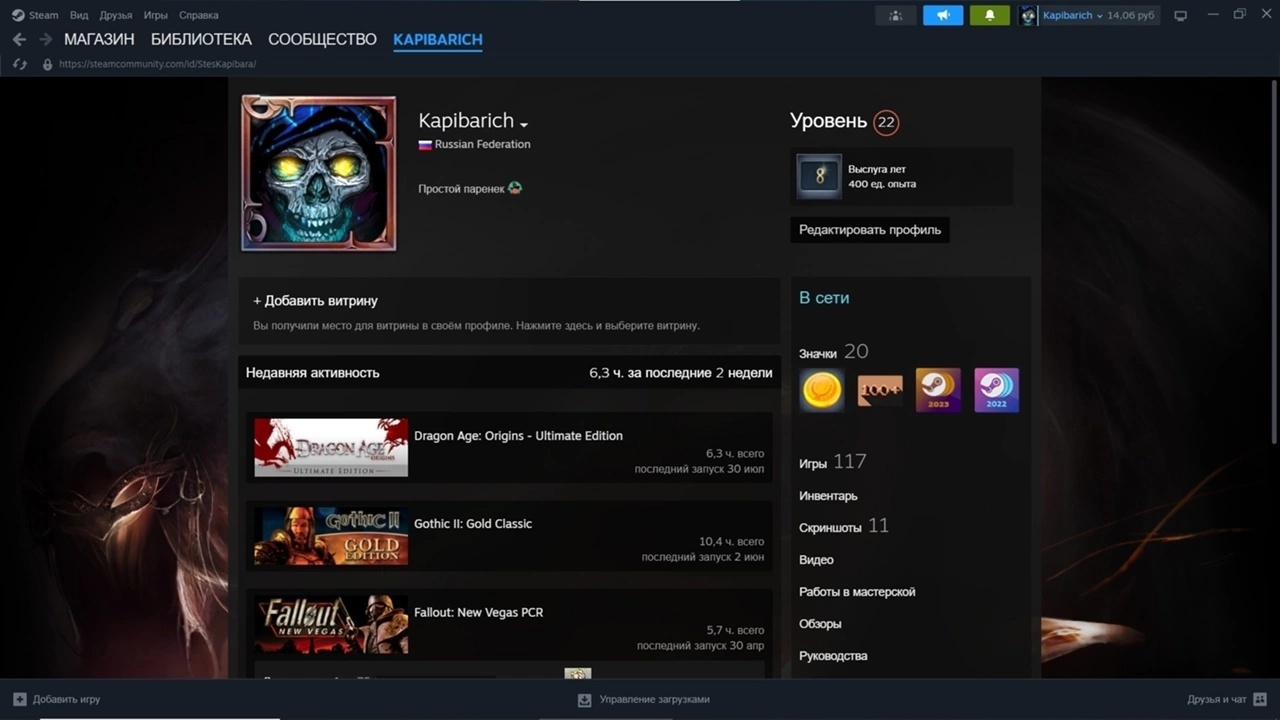Click the Gothic II Gold Edition thumbnail
This screenshot has height=720, width=1280.
tap(331, 536)
